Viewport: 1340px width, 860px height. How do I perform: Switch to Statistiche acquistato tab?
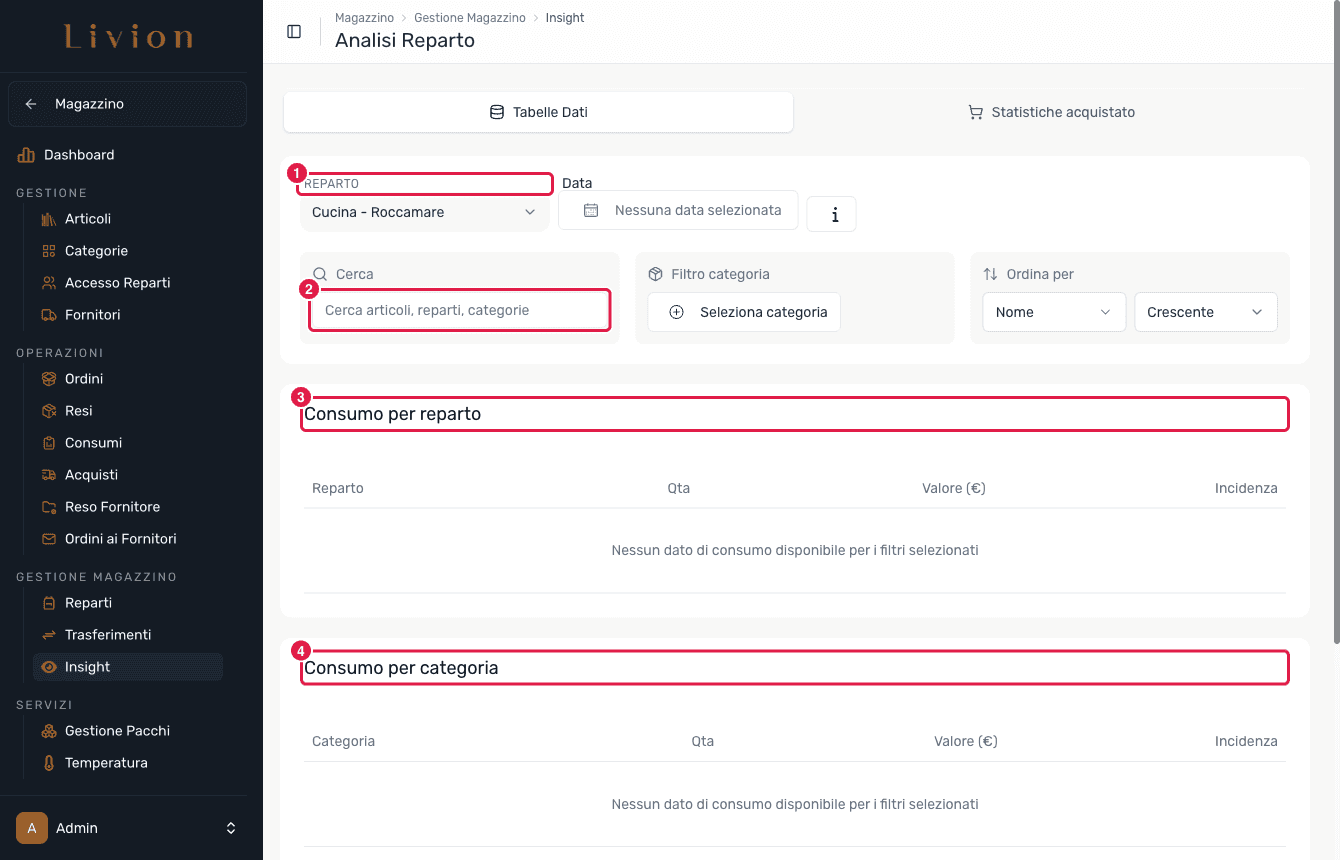coord(1051,112)
